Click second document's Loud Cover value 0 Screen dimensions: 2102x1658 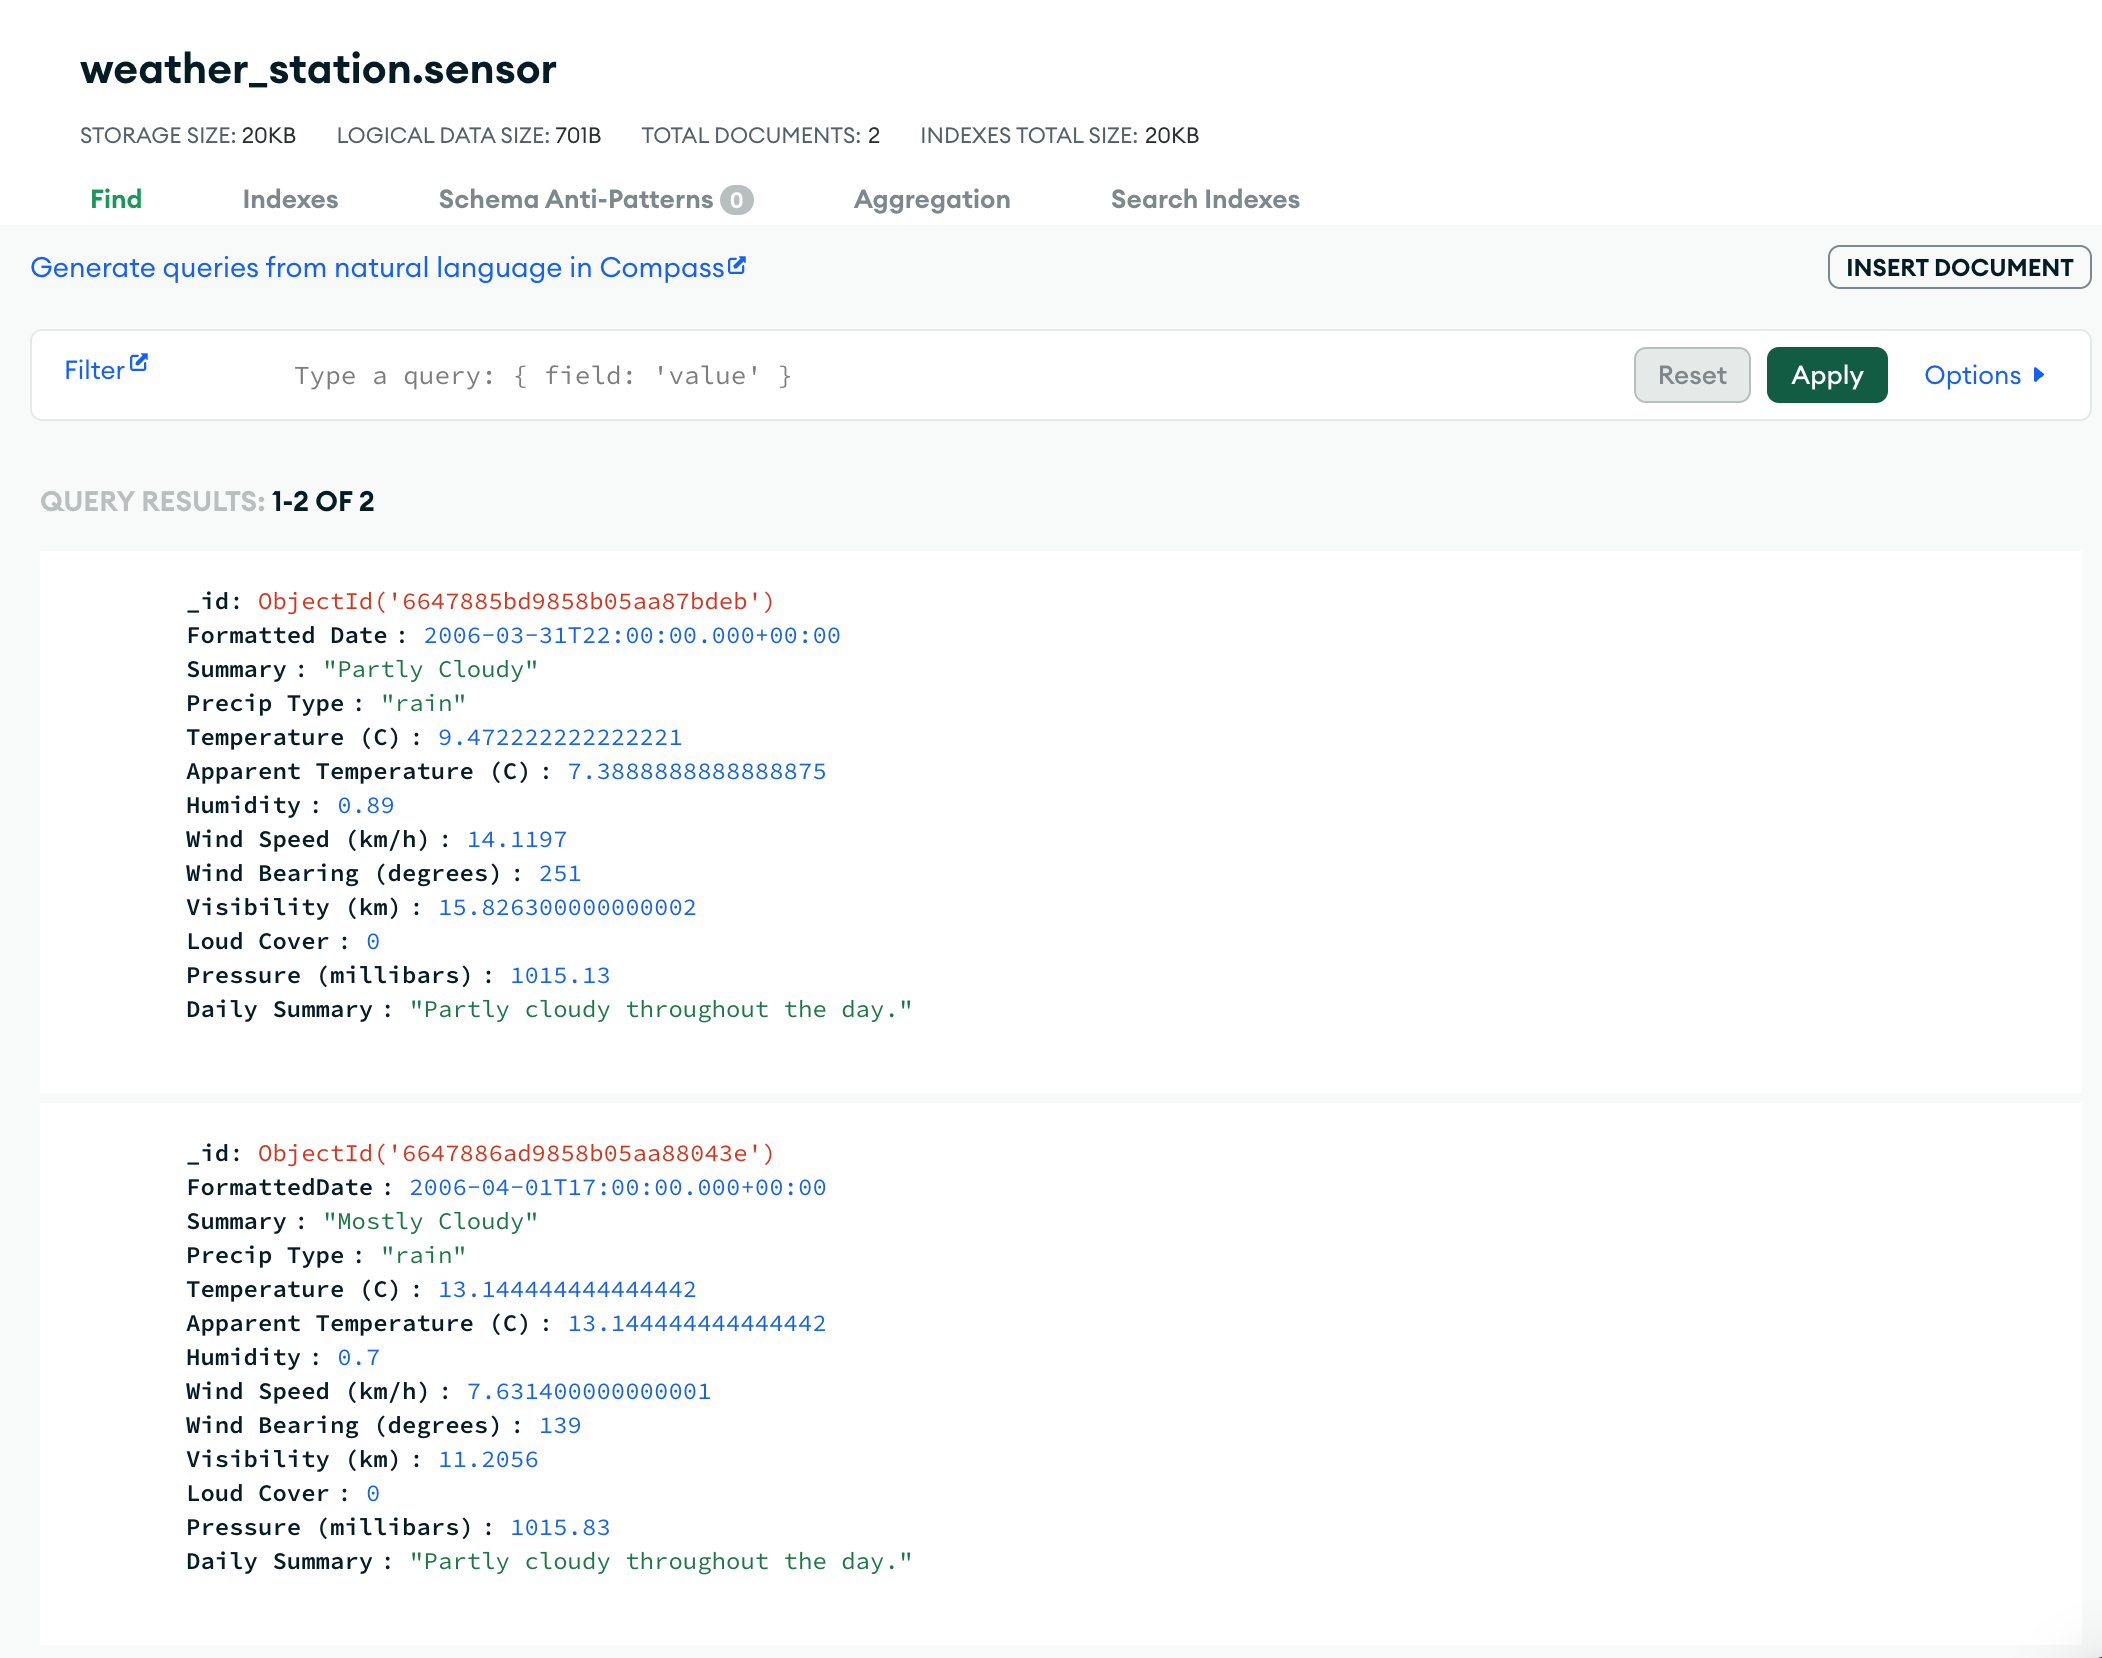373,1493
